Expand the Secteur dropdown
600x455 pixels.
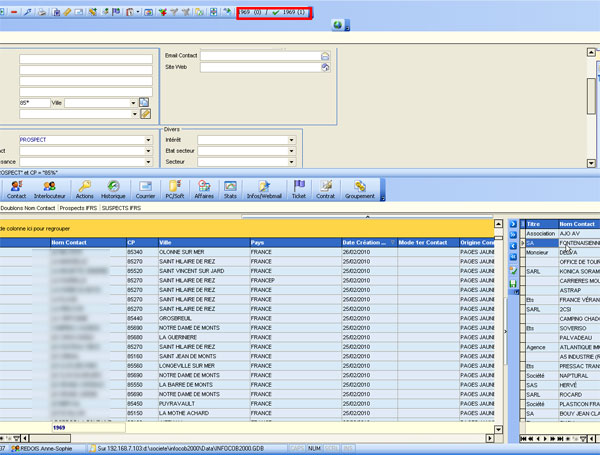coord(291,162)
